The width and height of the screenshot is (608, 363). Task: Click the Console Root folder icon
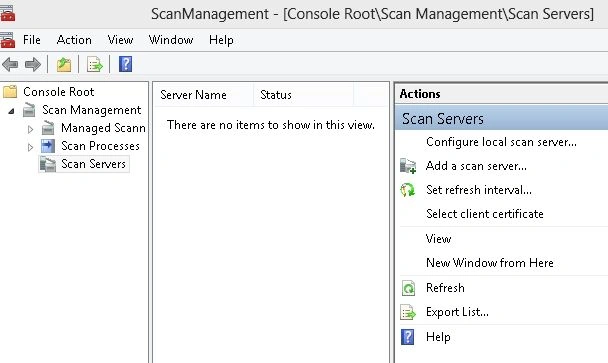coord(10,92)
